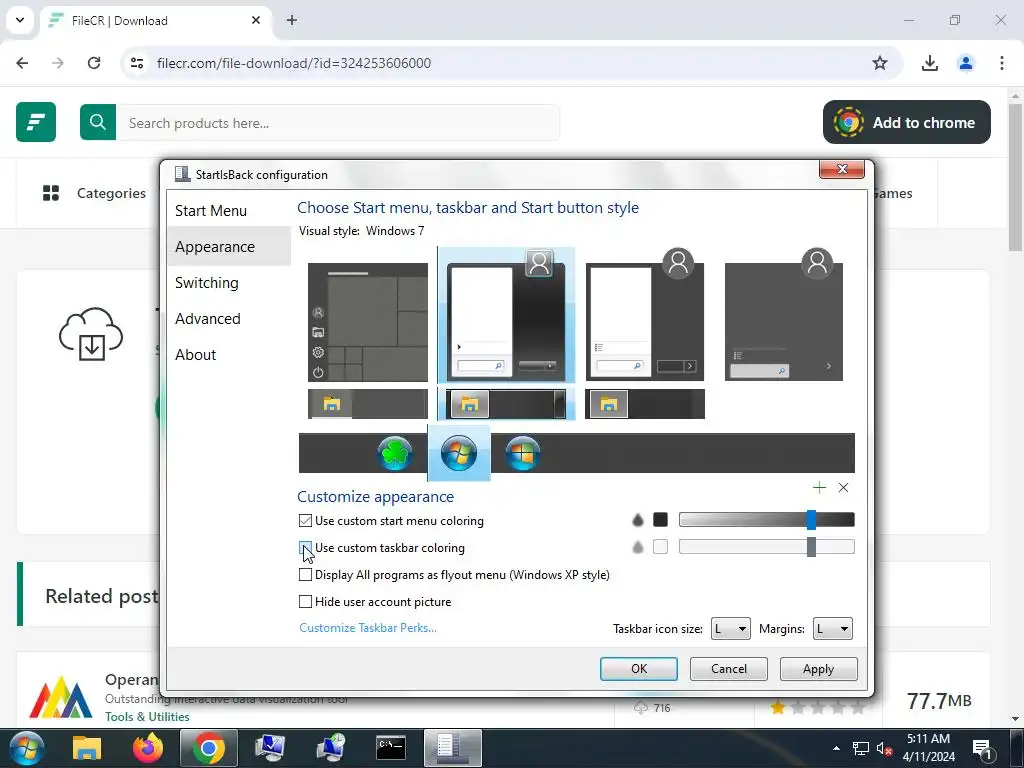Open a new Chrome tab

coord(292,20)
